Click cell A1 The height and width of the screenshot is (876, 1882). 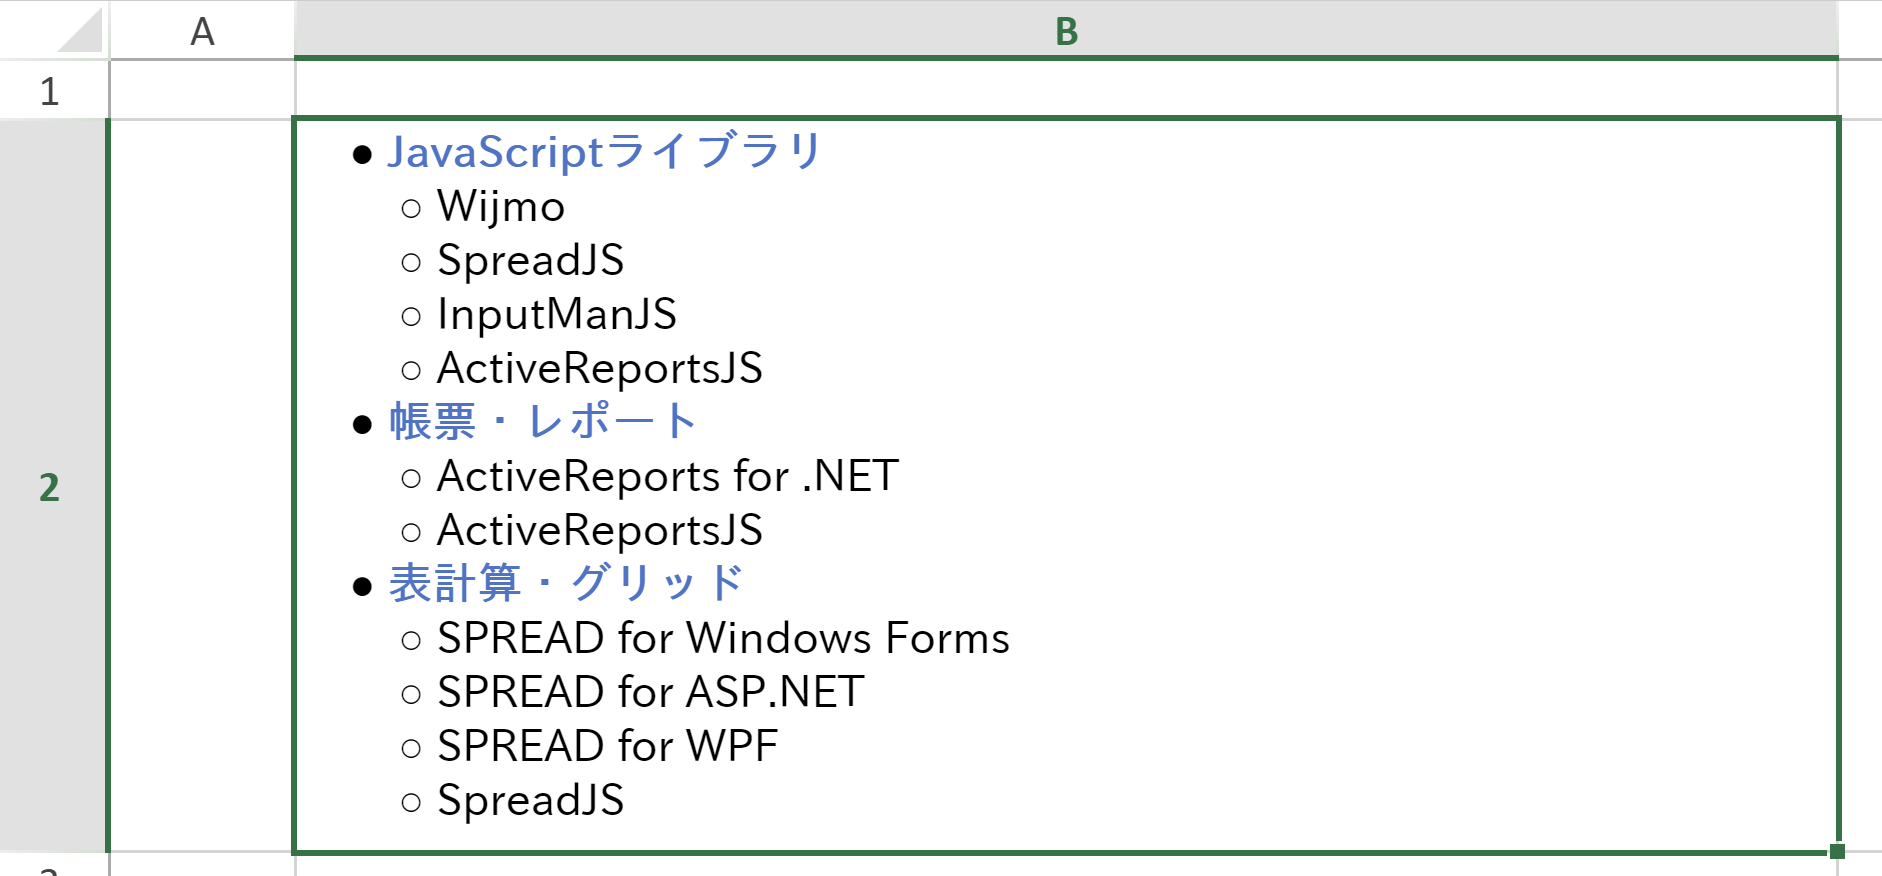coord(202,90)
